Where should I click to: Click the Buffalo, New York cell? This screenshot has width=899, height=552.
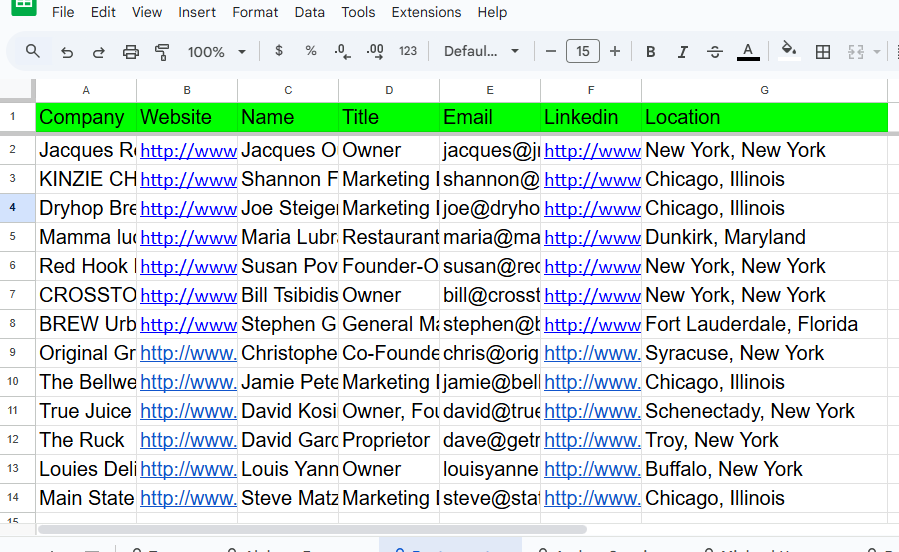(x=764, y=469)
